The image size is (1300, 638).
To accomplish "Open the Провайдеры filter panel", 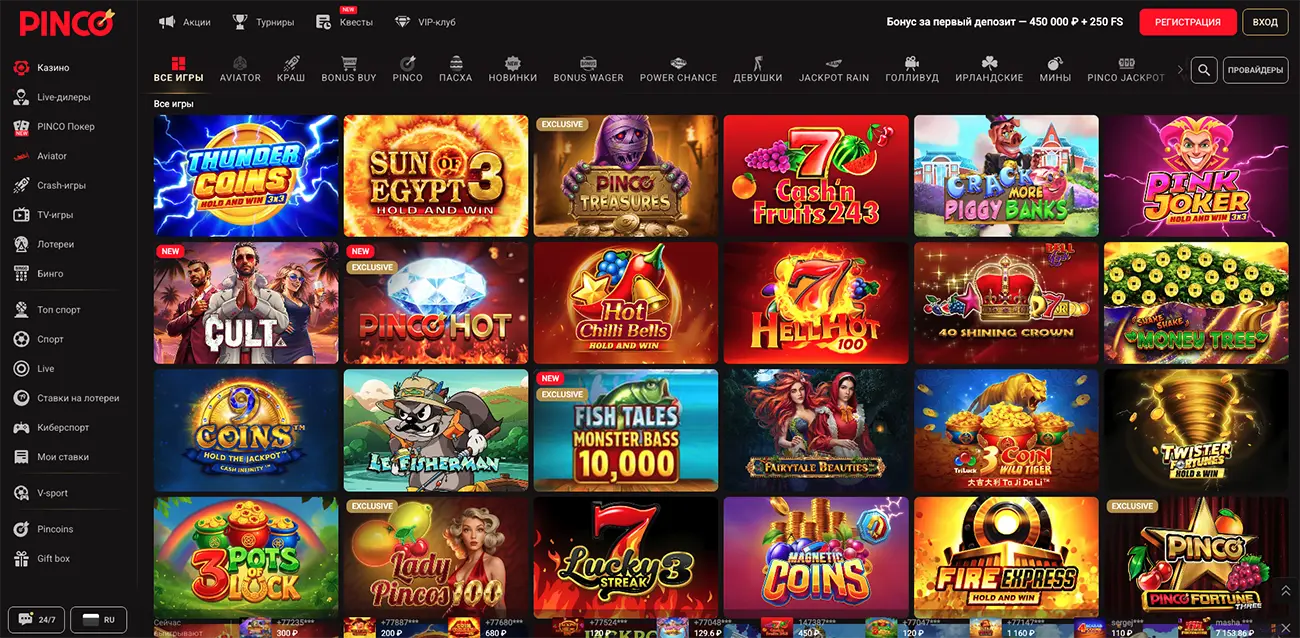I will pos(1255,70).
